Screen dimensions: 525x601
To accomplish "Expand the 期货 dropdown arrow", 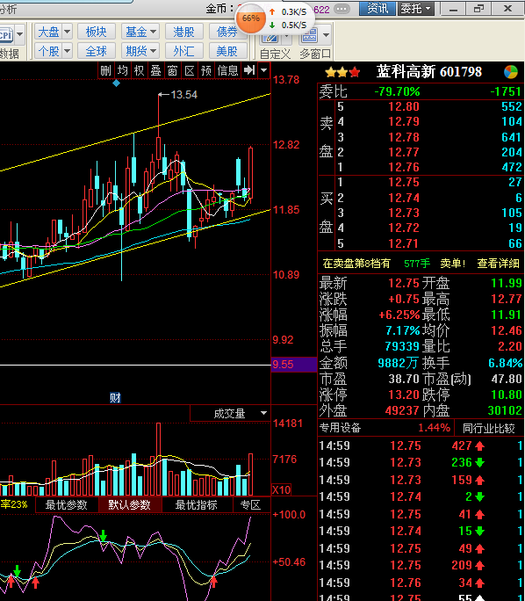I will coord(153,51).
